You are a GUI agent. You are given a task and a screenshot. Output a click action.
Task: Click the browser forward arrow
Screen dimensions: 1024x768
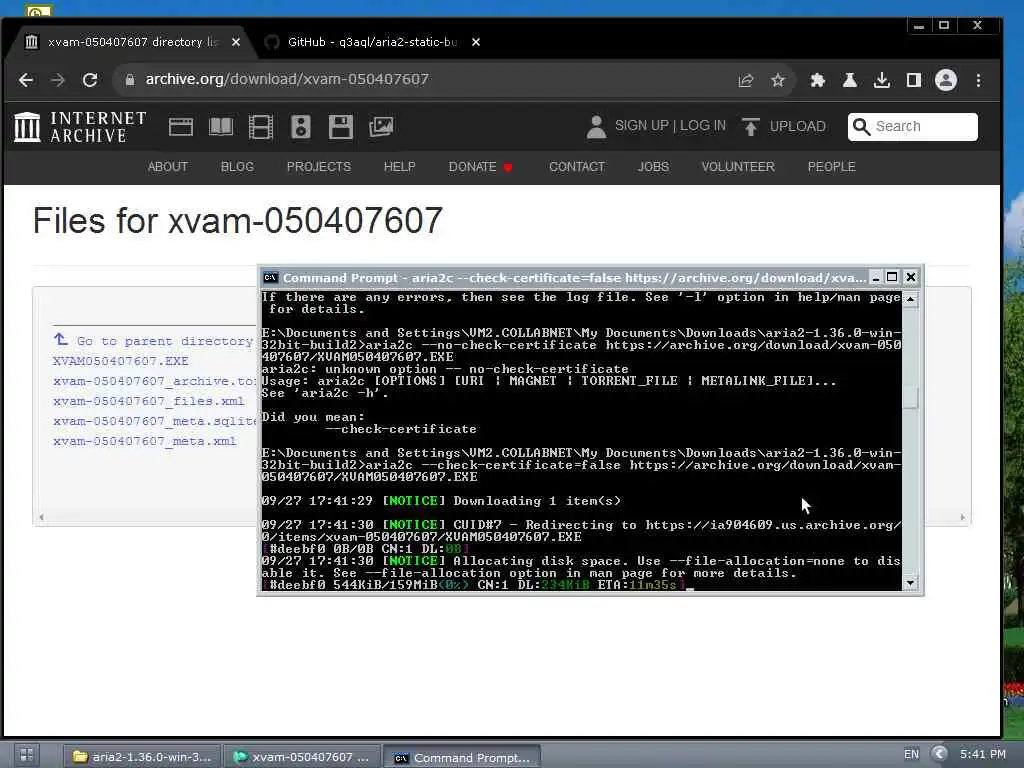click(x=58, y=80)
